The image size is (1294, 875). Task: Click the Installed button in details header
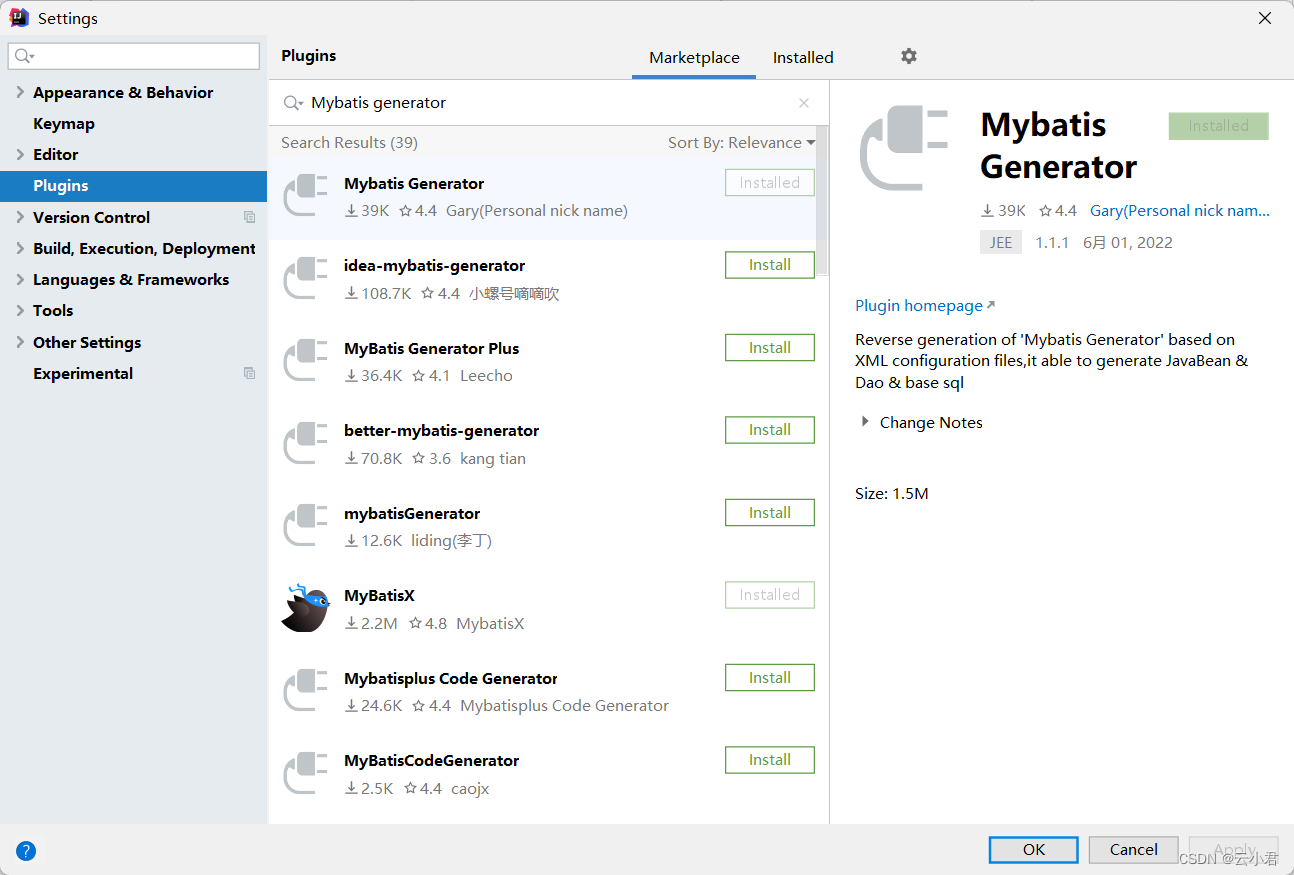pyautogui.click(x=1219, y=126)
